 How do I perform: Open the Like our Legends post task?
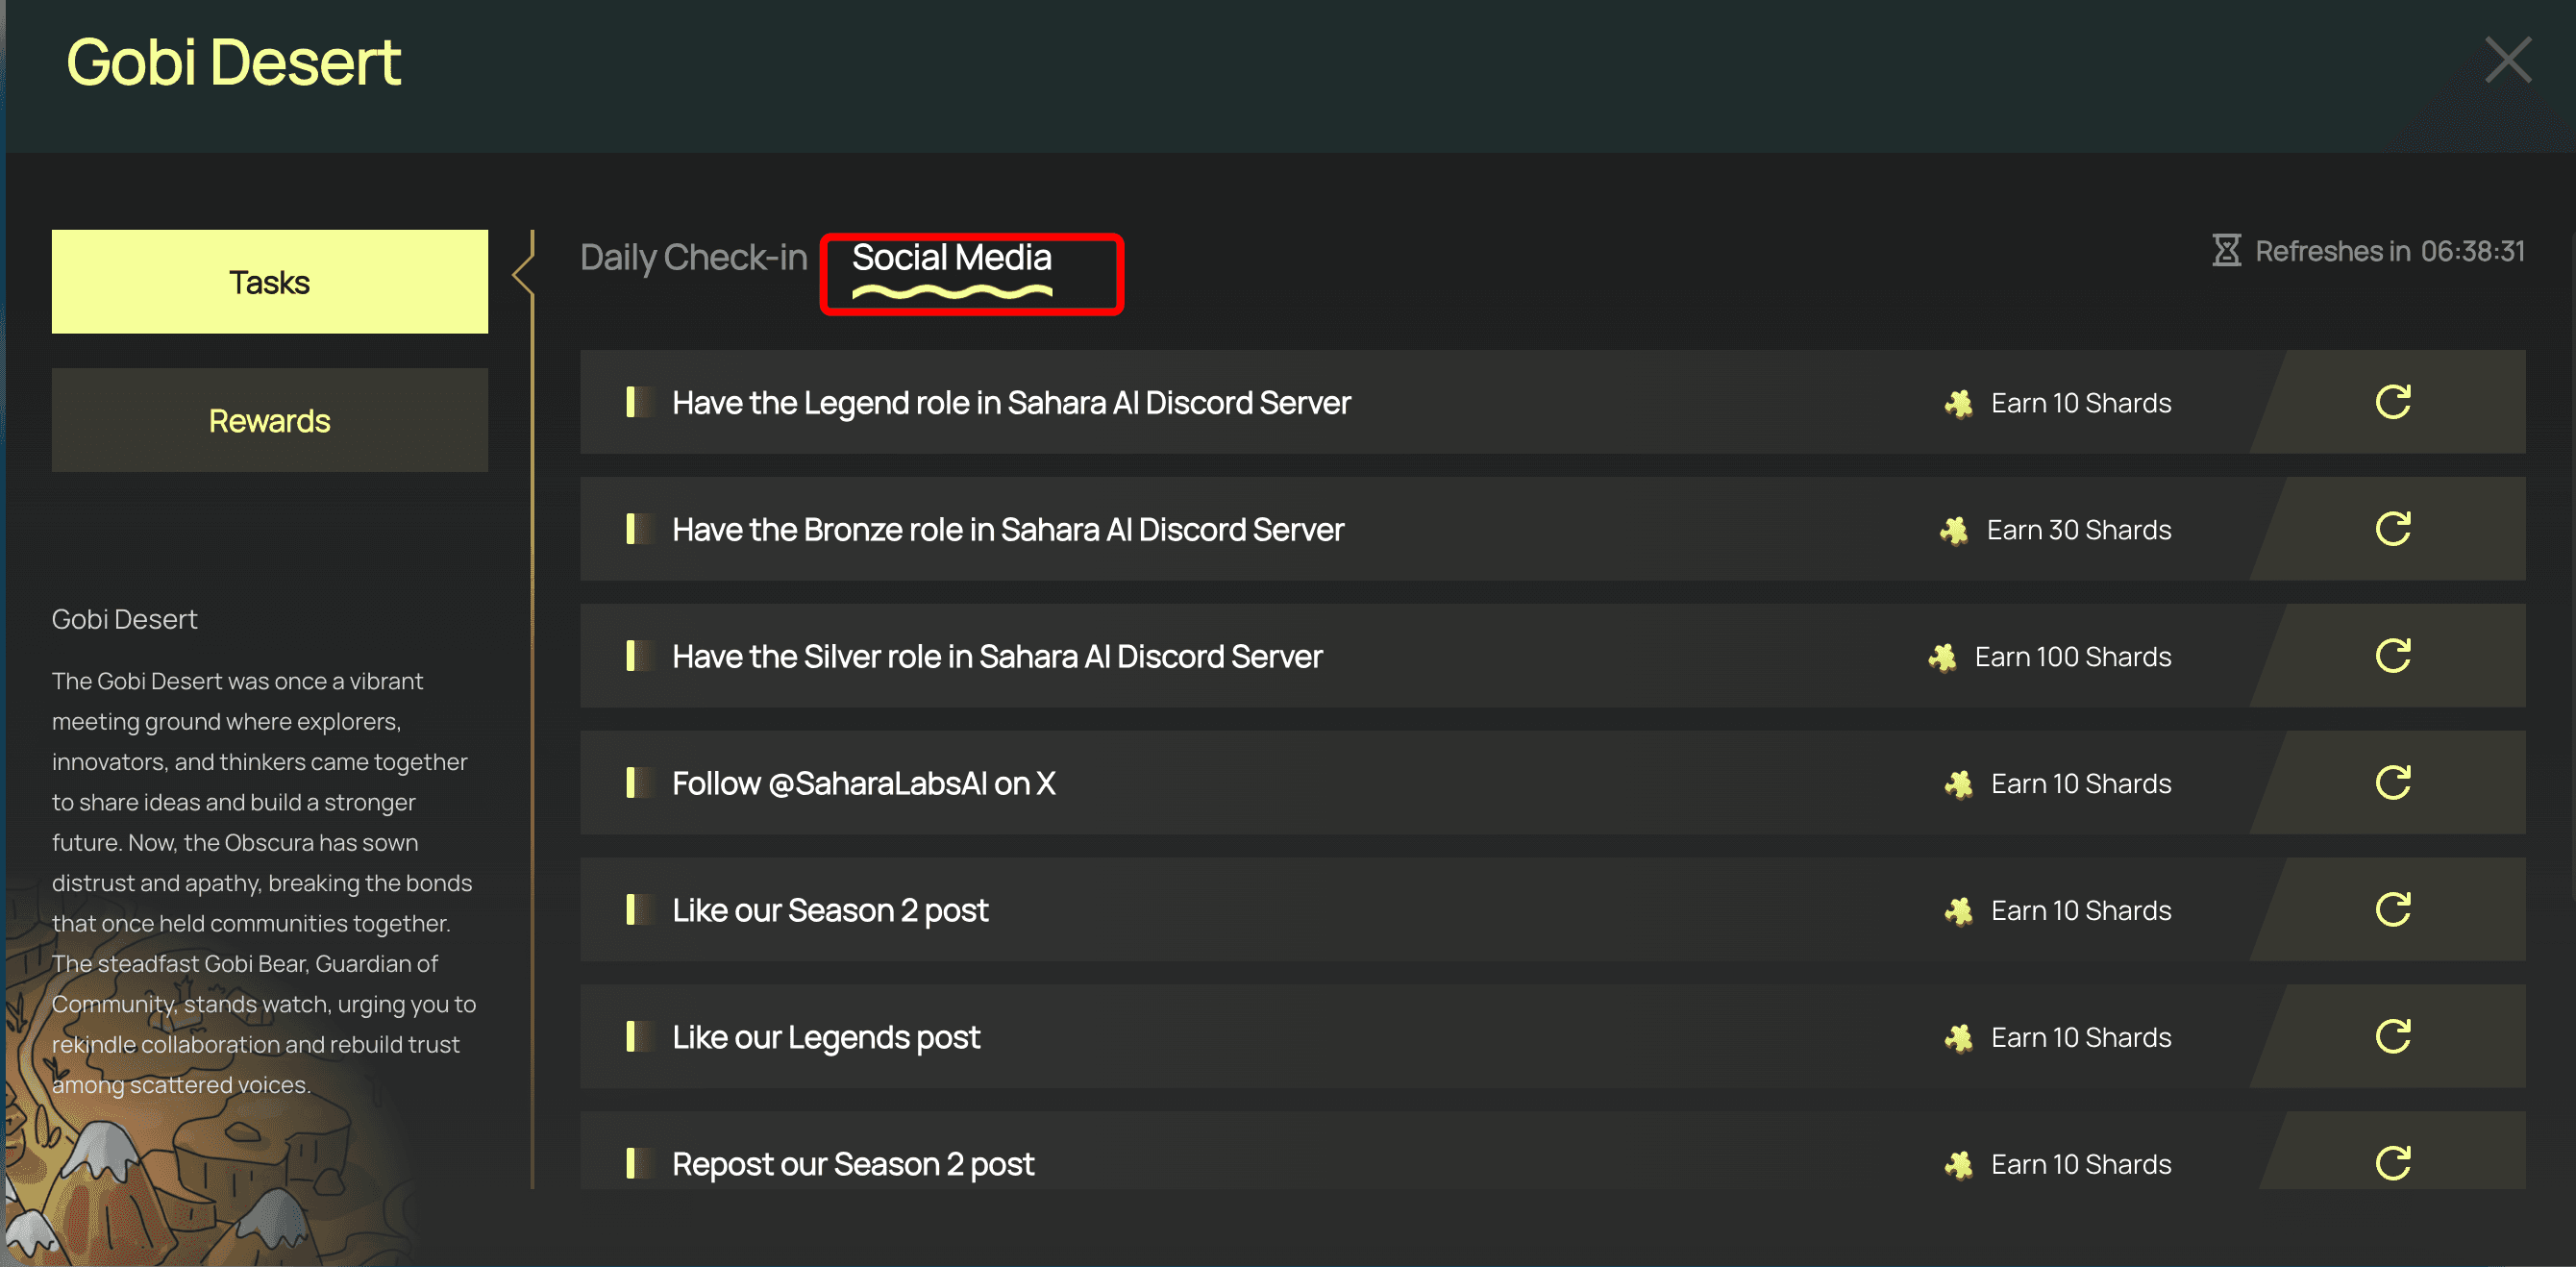pos(1552,1037)
